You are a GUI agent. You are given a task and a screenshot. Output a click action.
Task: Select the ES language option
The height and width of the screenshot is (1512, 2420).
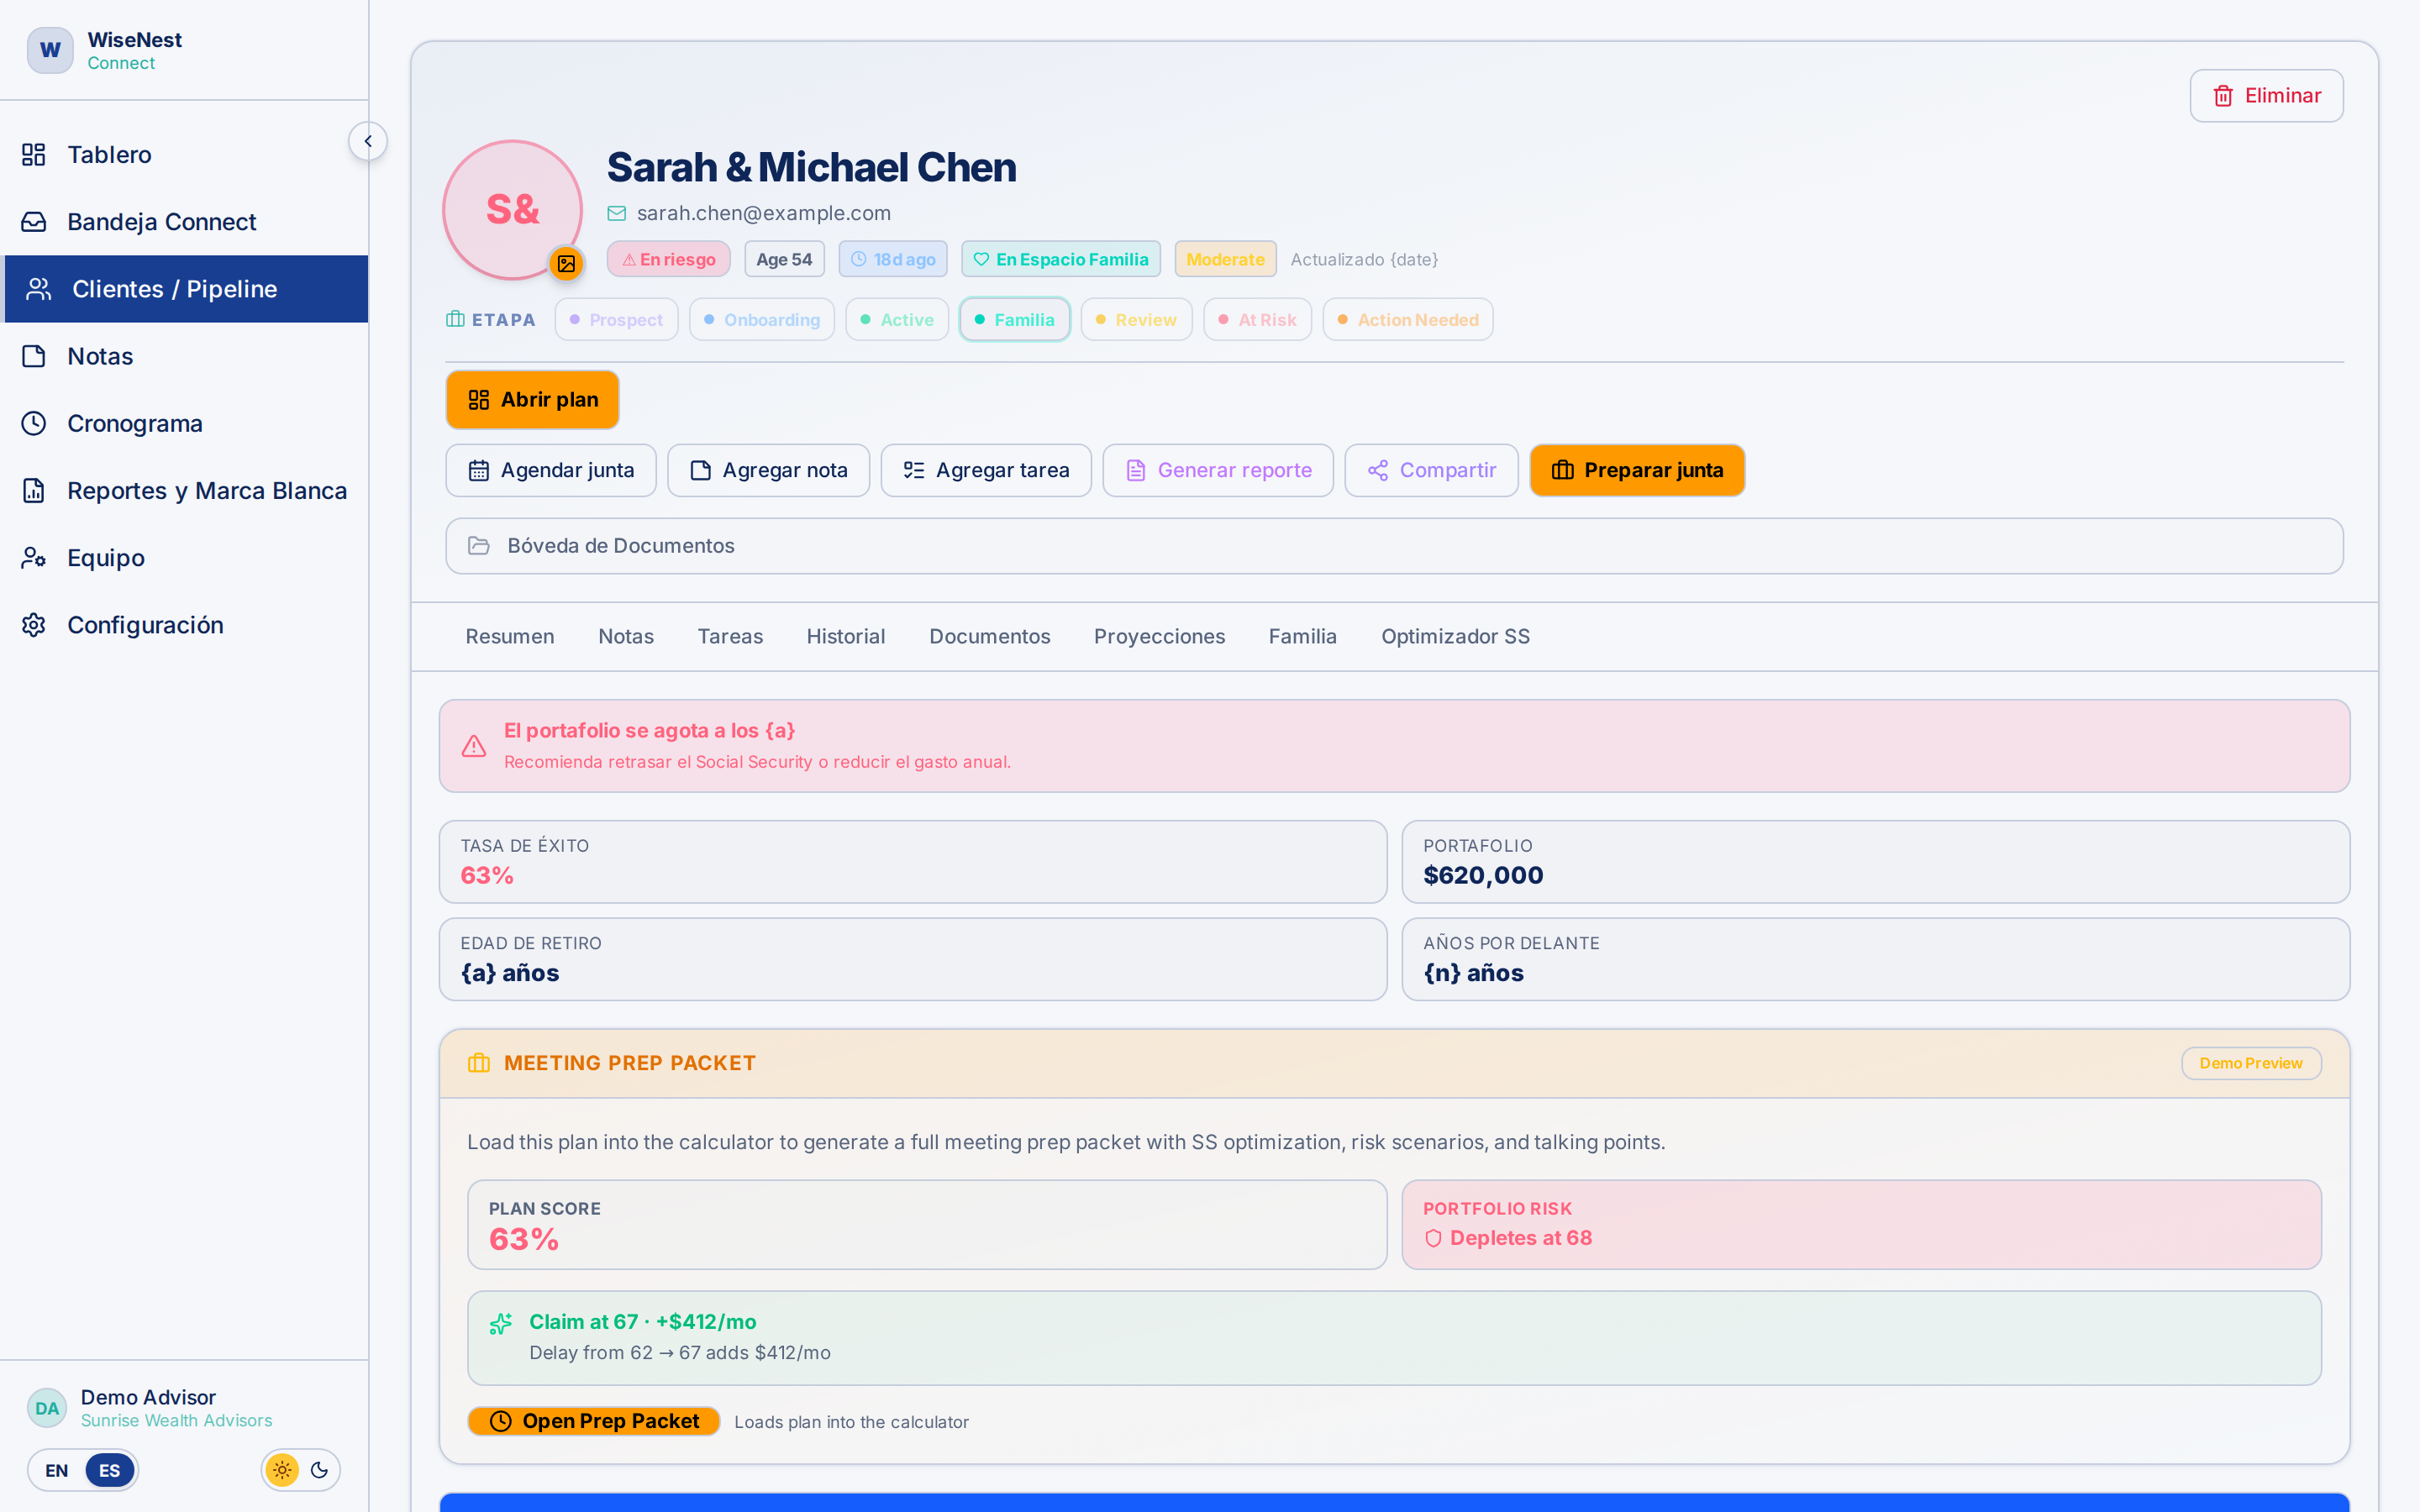(x=109, y=1470)
